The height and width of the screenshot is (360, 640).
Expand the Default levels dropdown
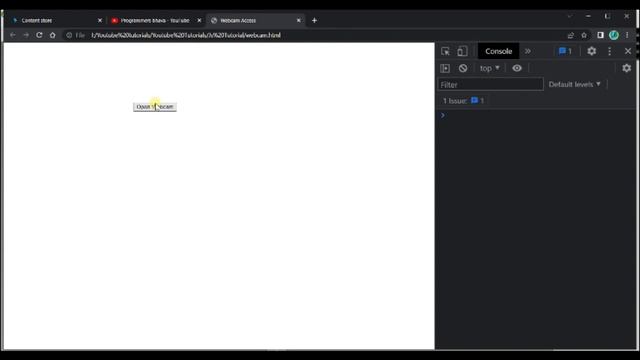coord(574,84)
